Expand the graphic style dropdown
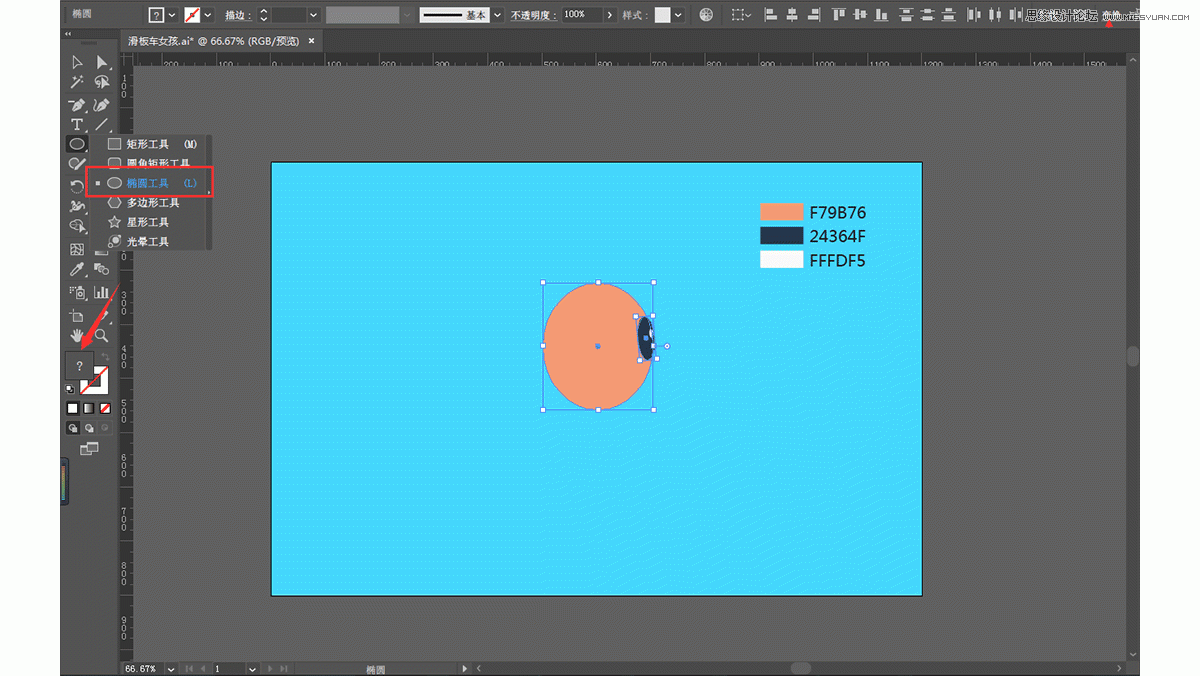 (679, 15)
